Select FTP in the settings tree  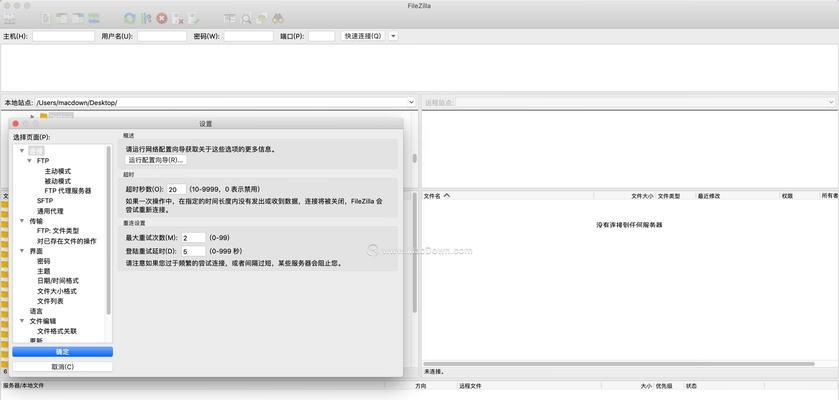click(43, 160)
